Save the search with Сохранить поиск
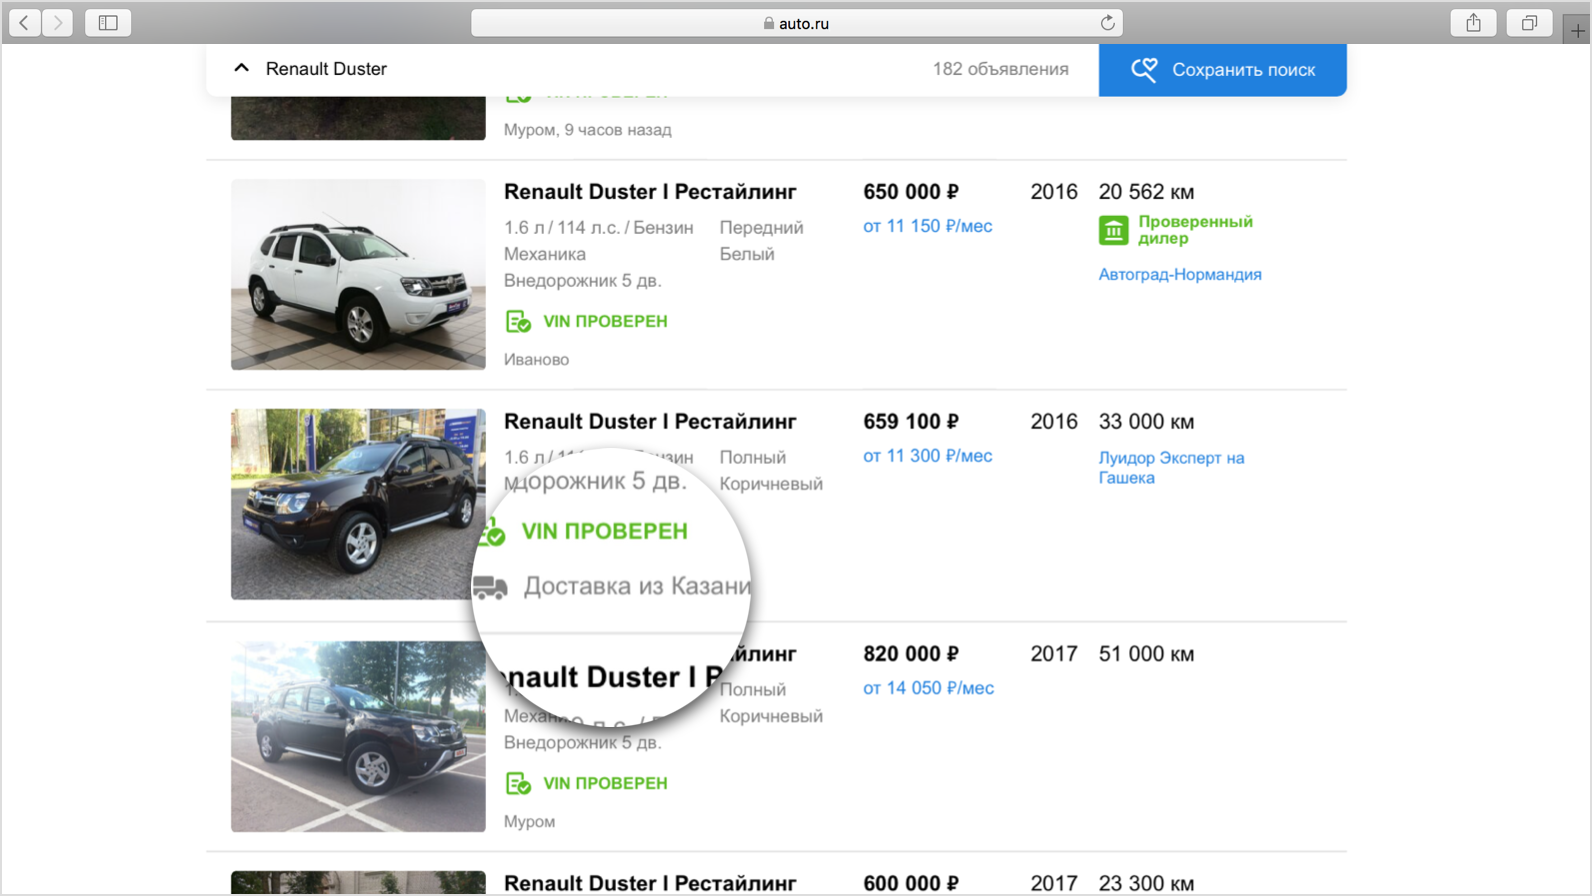Viewport: 1592px width, 896px height. coord(1222,70)
